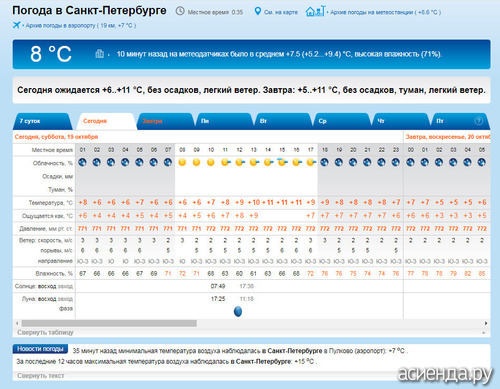Click the 'Облачность, %' row label

53,163
